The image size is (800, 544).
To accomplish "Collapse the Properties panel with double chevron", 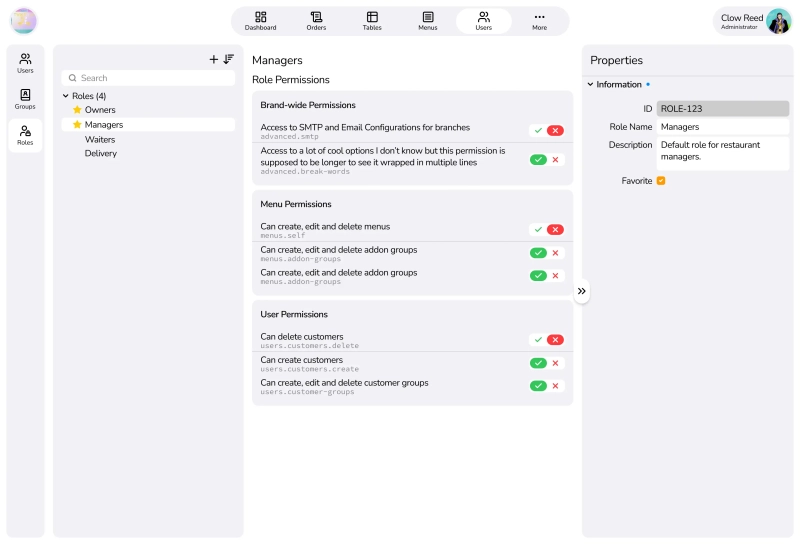I will 582,291.
